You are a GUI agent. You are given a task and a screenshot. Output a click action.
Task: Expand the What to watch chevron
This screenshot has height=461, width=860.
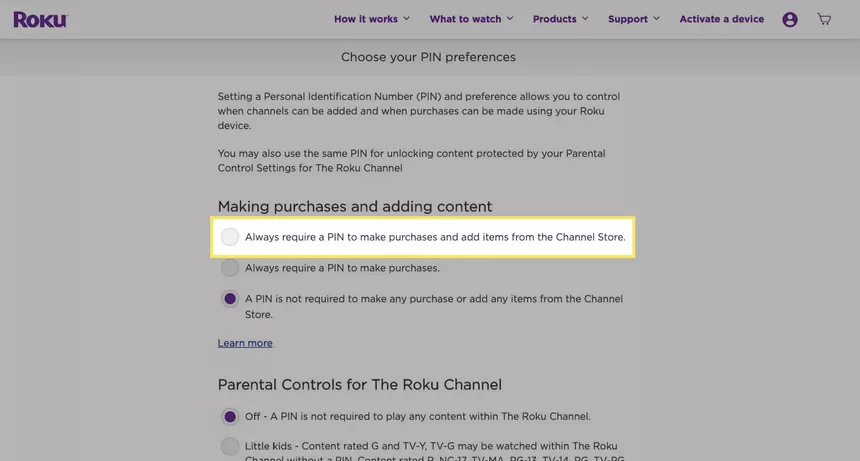510,19
